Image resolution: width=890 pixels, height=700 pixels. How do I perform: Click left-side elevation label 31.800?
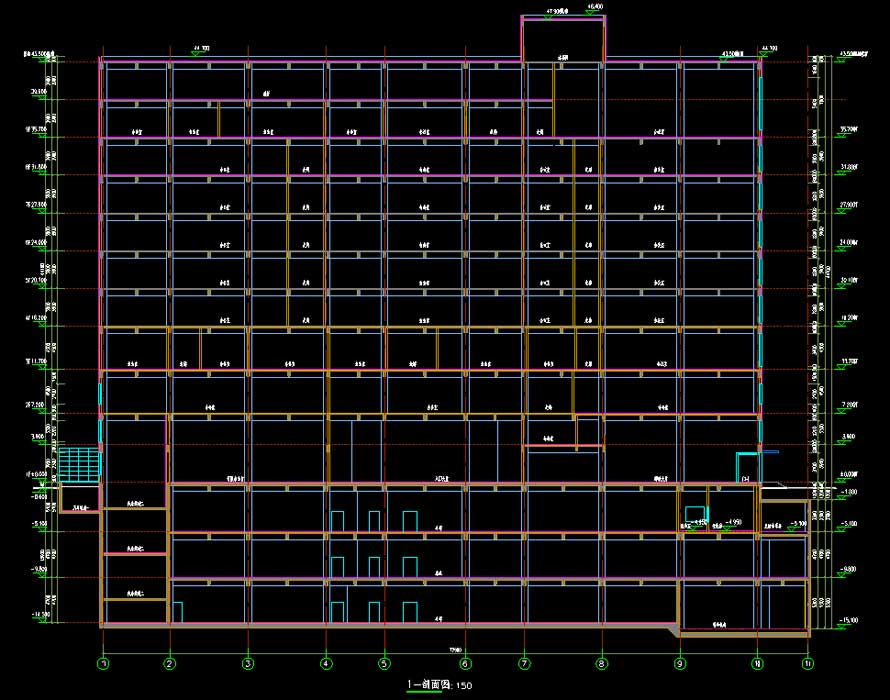[36, 167]
